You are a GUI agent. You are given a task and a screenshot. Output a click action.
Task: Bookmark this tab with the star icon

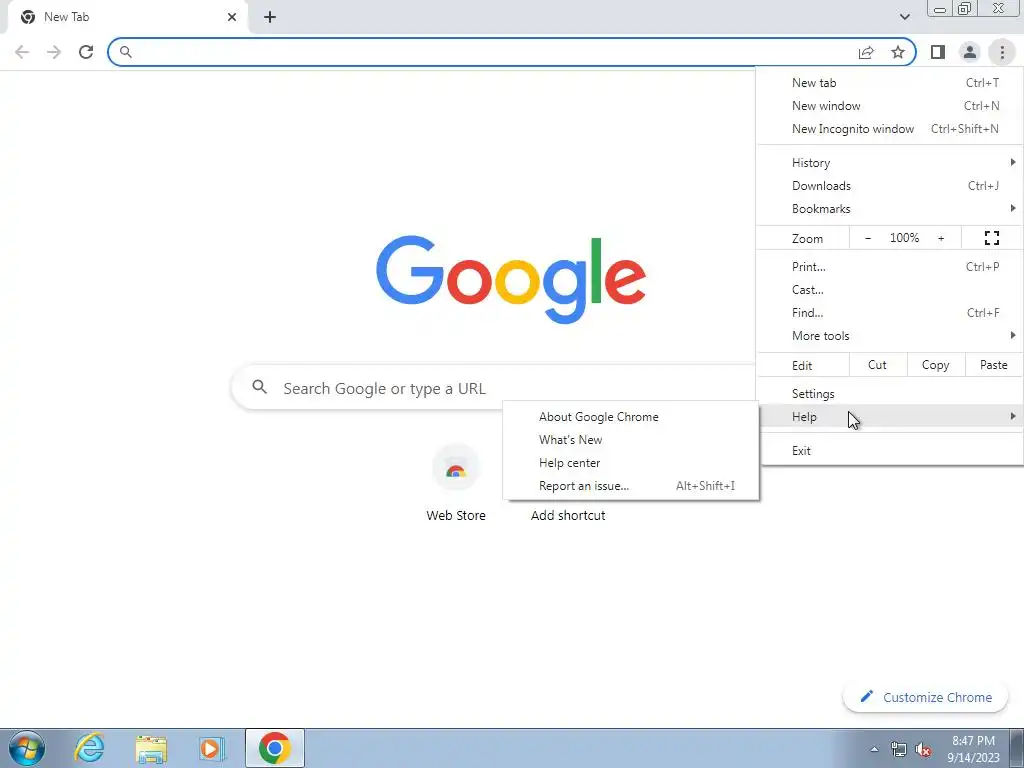click(x=898, y=52)
